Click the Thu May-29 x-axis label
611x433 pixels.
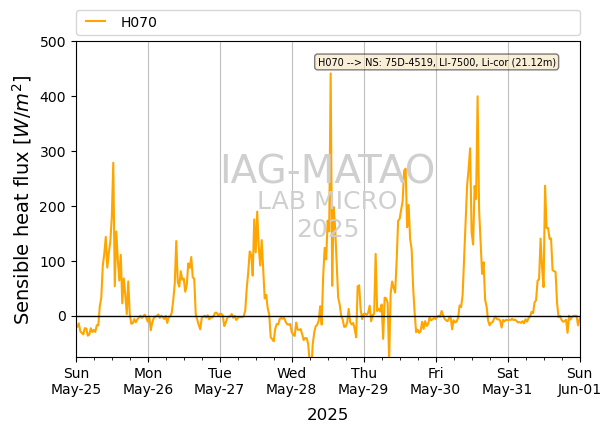click(x=364, y=381)
